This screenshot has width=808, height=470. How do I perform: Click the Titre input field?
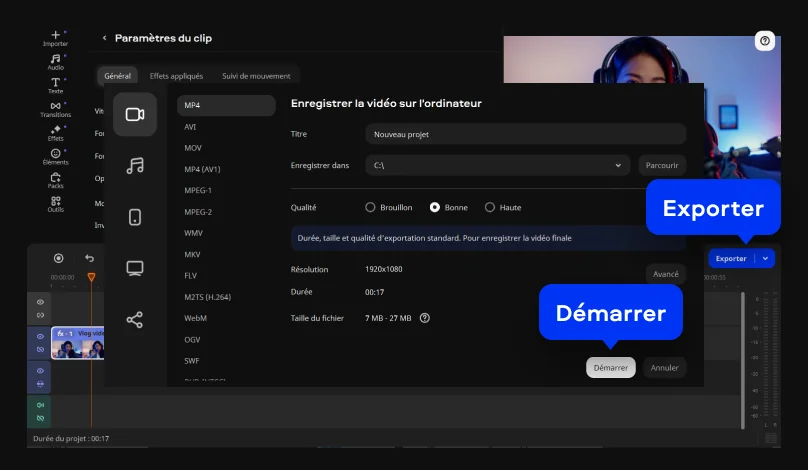point(525,134)
